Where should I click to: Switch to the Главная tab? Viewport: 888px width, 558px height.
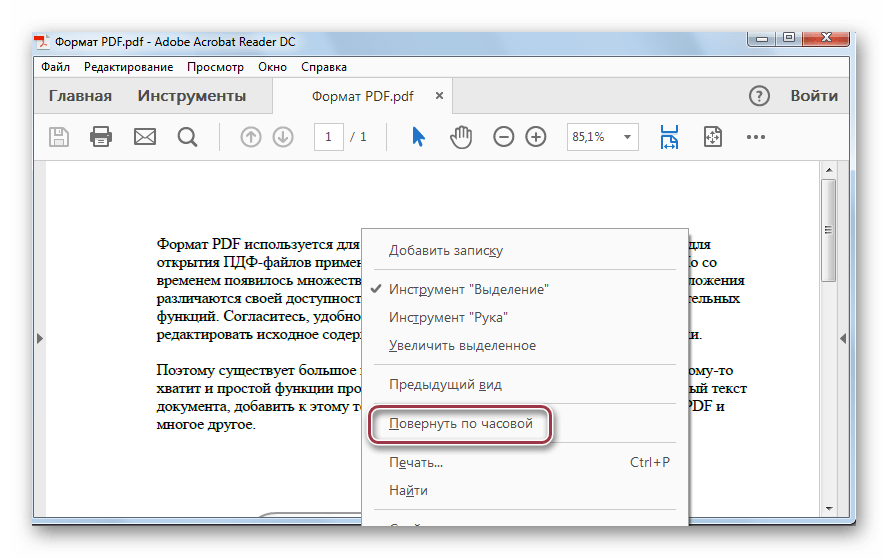(x=80, y=96)
